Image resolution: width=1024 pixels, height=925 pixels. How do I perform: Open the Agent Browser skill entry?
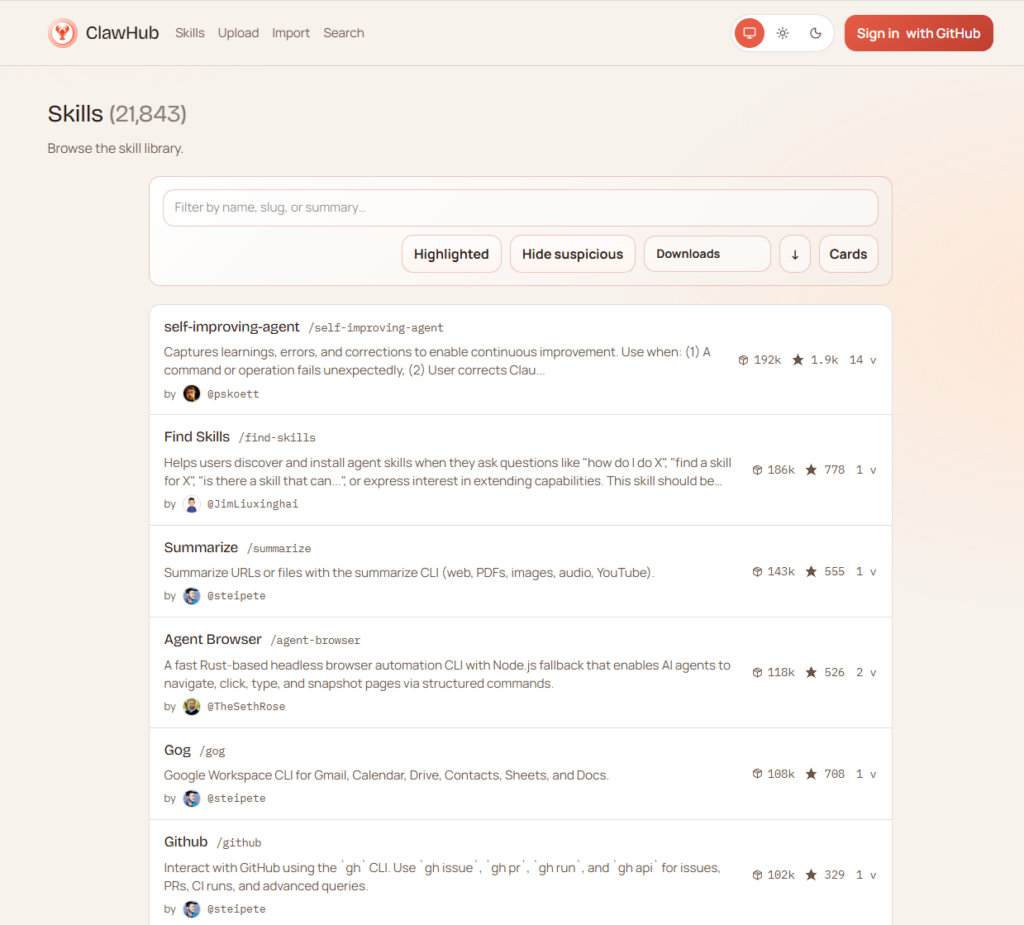point(213,639)
